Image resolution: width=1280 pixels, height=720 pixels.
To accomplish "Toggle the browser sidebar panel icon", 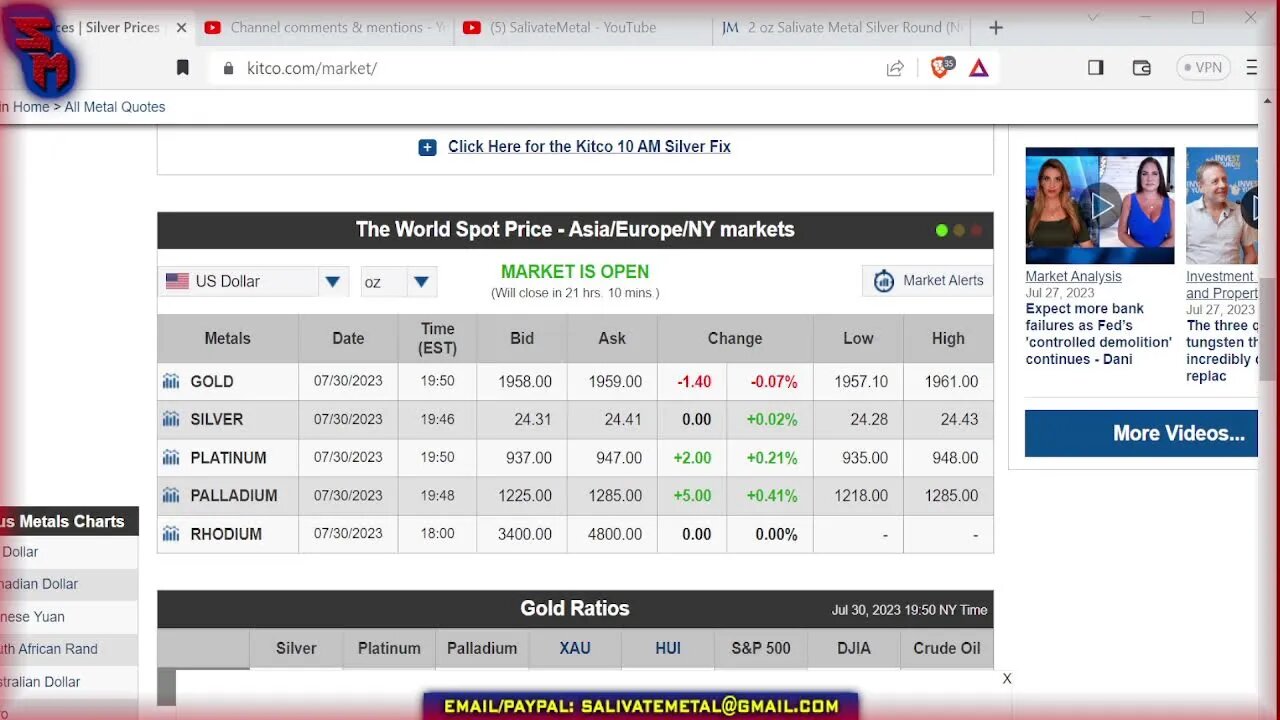I will pos(1096,68).
